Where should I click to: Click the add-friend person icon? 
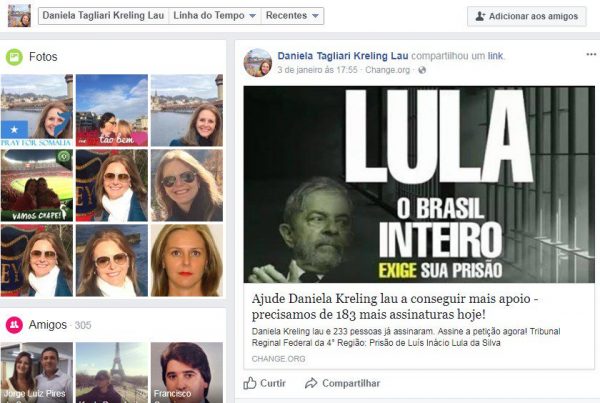480,16
